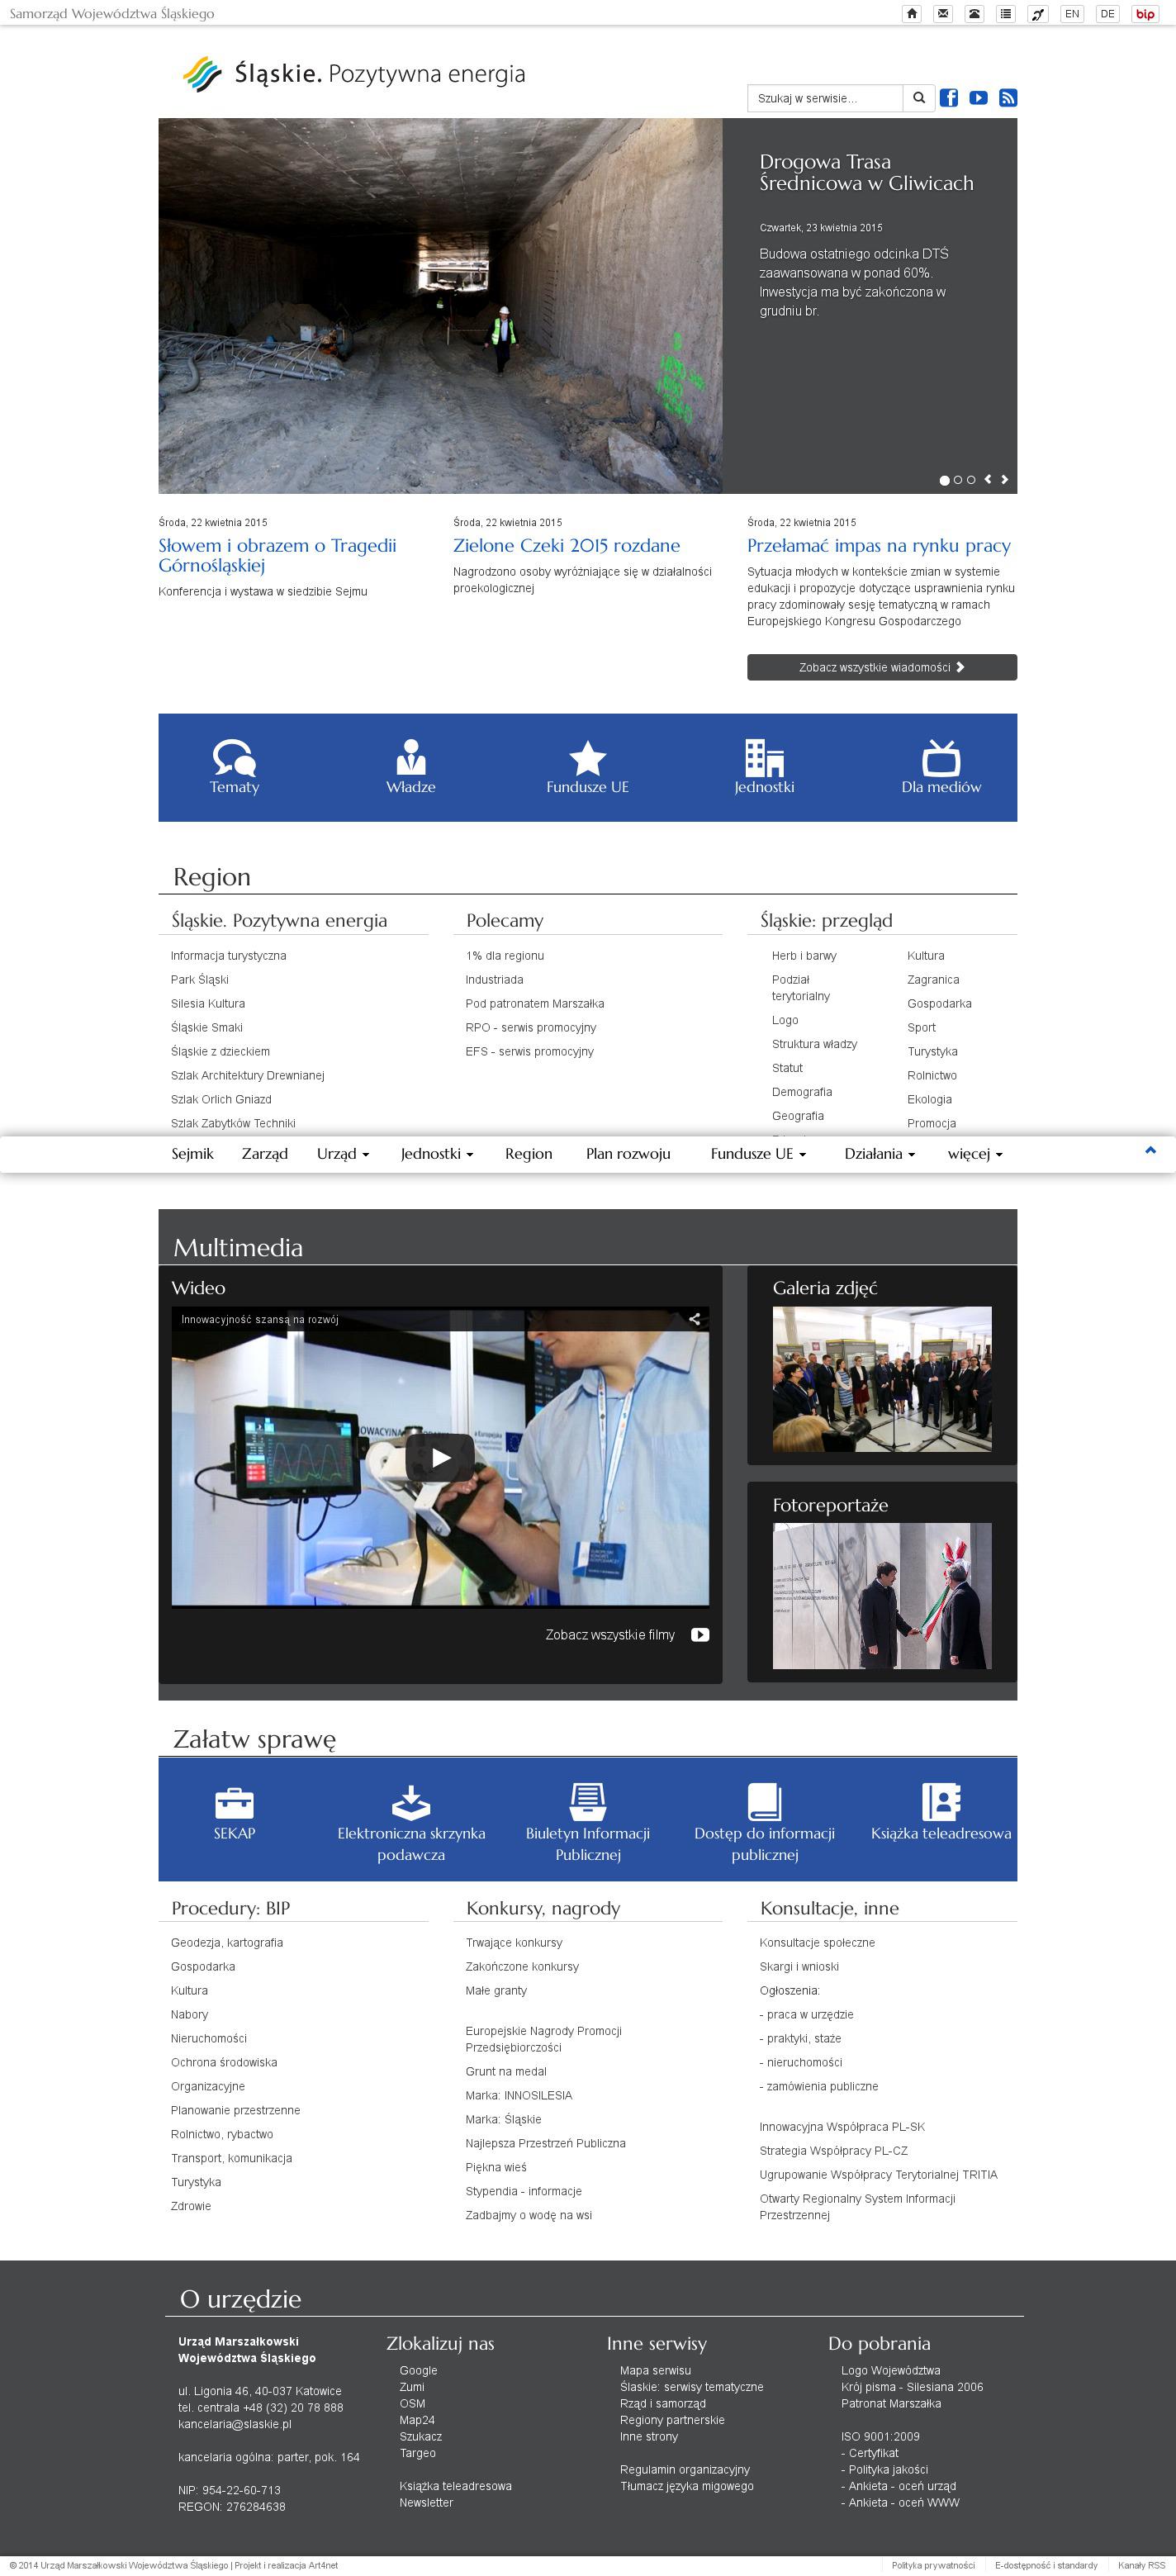This screenshot has width=1176, height=2576.
Task: Open the więcej dropdown menu
Action: [x=974, y=1153]
